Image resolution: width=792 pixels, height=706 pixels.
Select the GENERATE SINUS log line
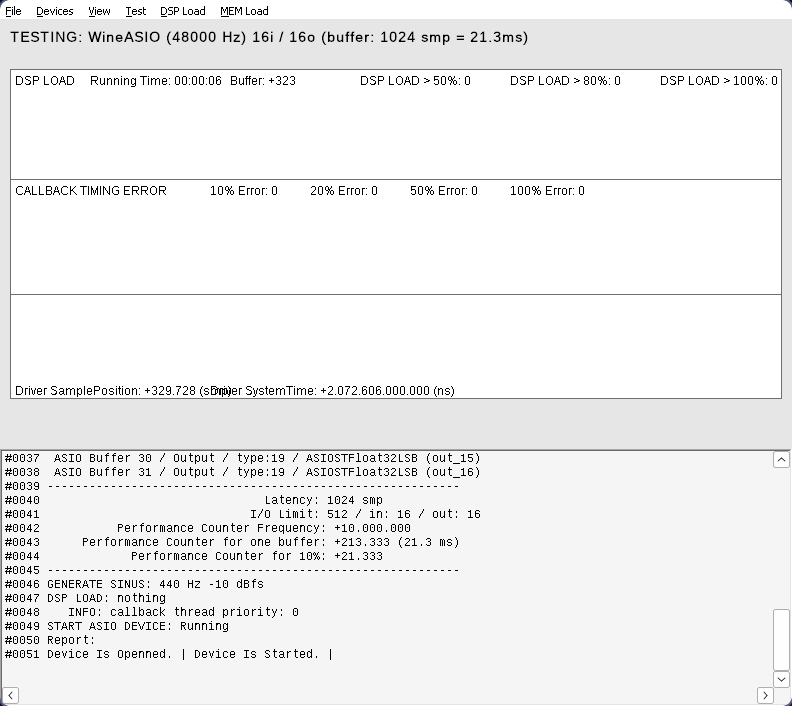(155, 584)
